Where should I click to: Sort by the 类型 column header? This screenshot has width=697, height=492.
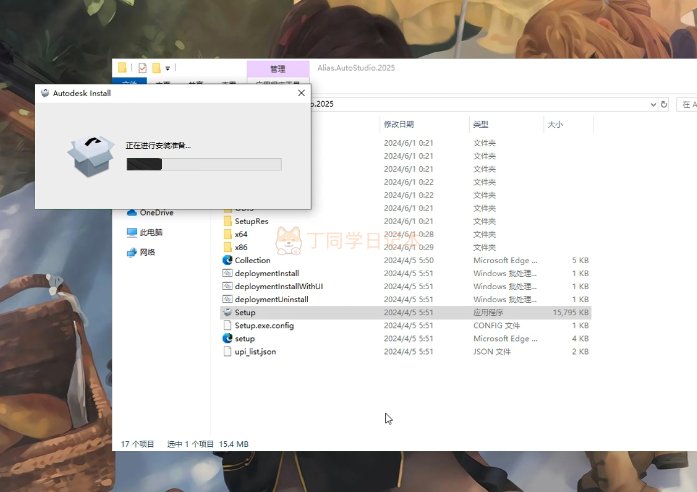point(481,124)
